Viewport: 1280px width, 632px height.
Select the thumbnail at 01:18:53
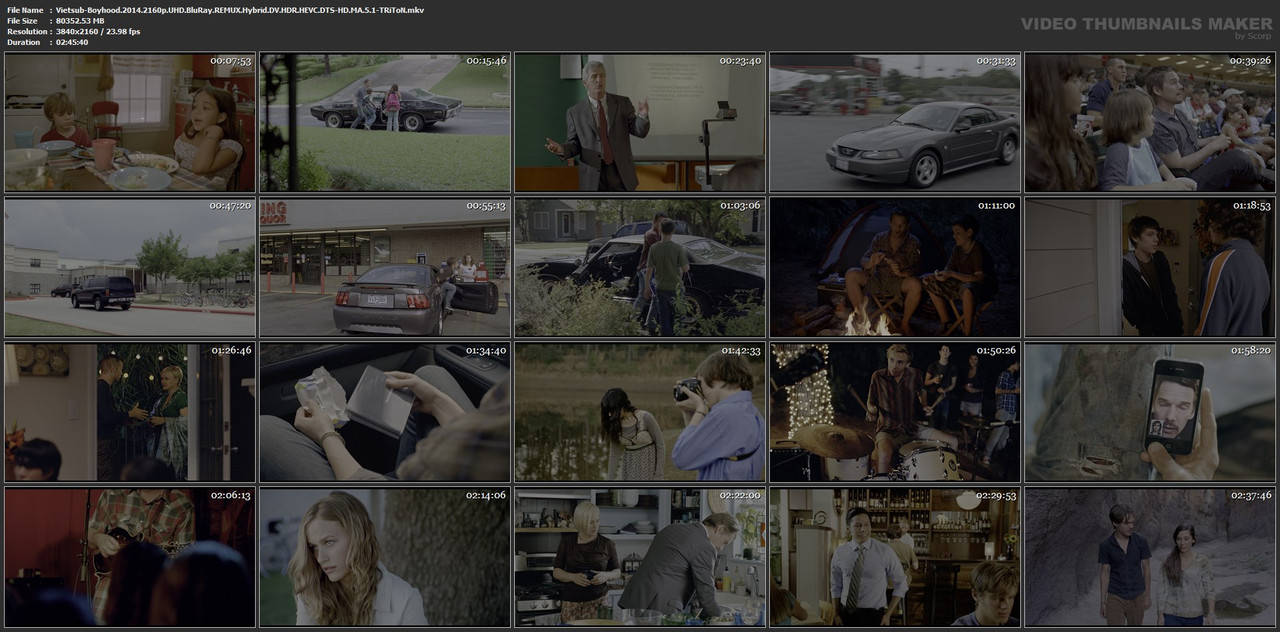pyautogui.click(x=1150, y=267)
